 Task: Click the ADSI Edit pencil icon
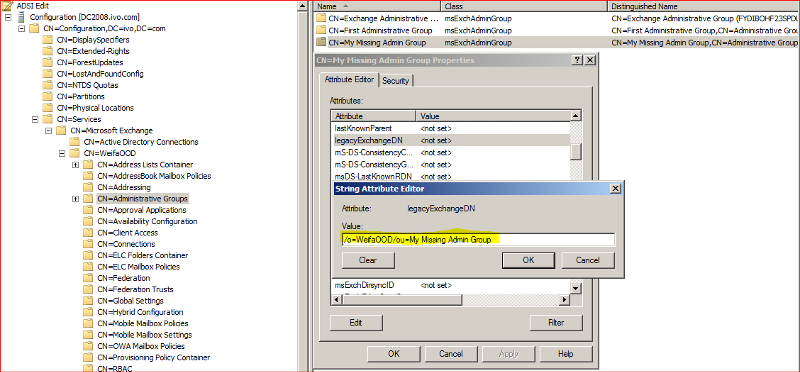click(8, 6)
